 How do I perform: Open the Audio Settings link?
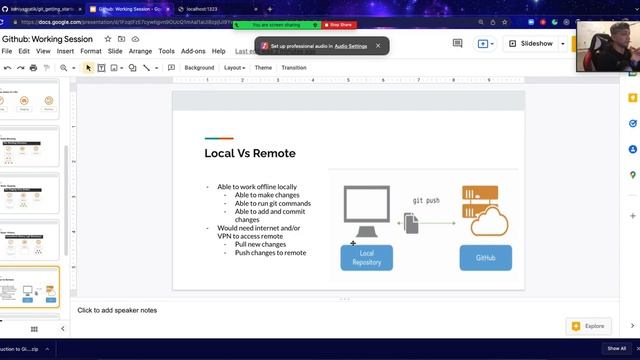[351, 46]
